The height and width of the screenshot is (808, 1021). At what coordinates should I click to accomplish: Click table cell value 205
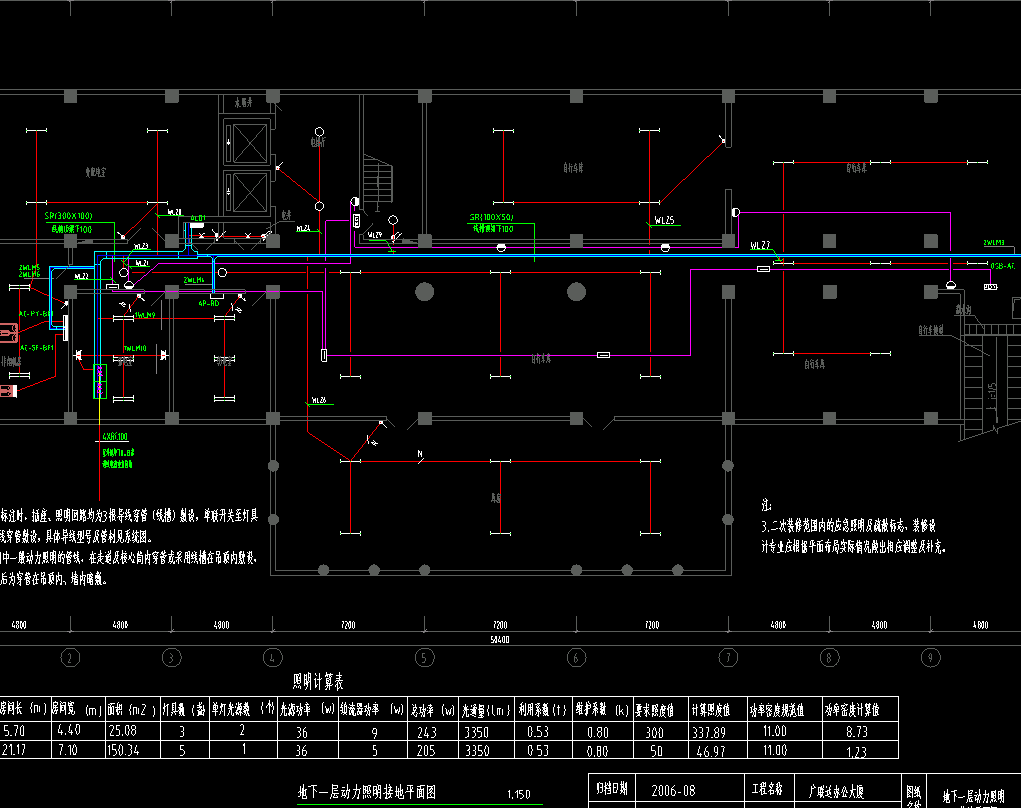point(426,751)
